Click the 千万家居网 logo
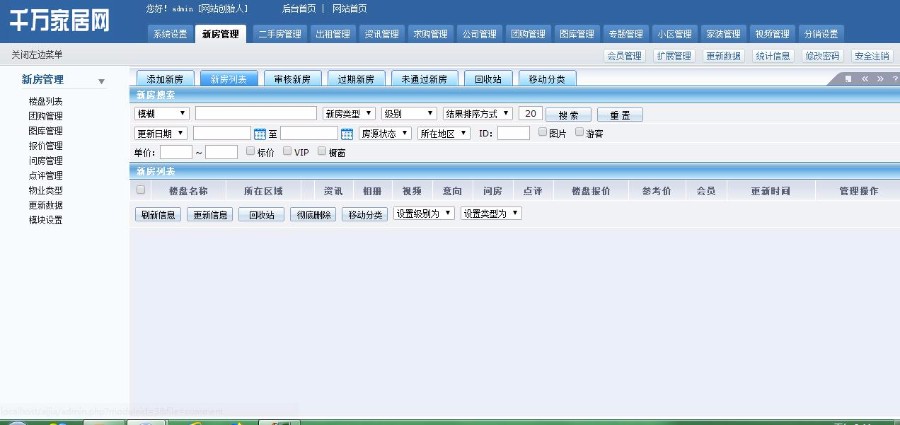This screenshot has height=425, width=900. pyautogui.click(x=59, y=21)
